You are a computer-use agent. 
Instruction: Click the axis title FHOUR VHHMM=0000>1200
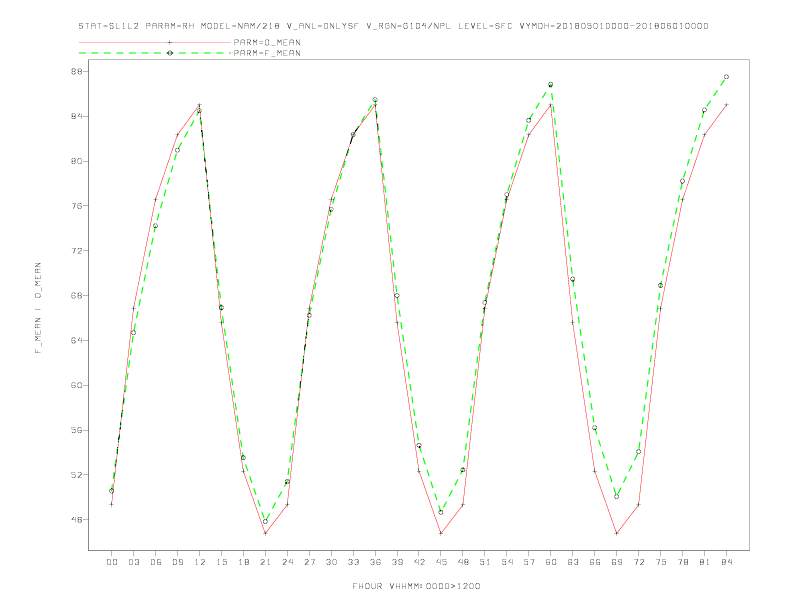tap(416, 586)
